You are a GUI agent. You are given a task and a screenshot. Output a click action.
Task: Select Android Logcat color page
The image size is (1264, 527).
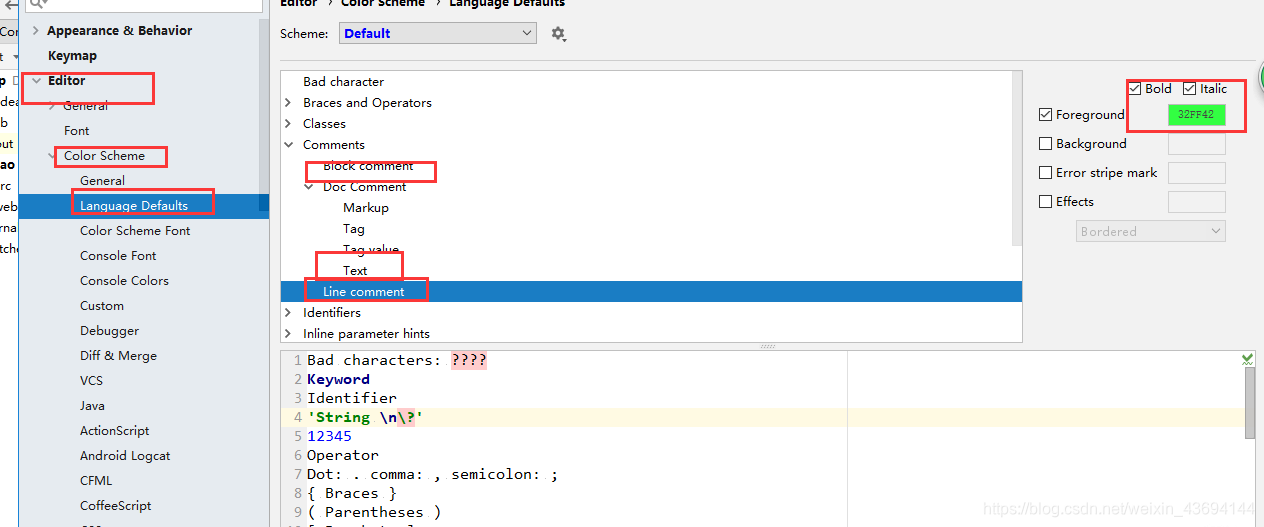(x=125, y=456)
